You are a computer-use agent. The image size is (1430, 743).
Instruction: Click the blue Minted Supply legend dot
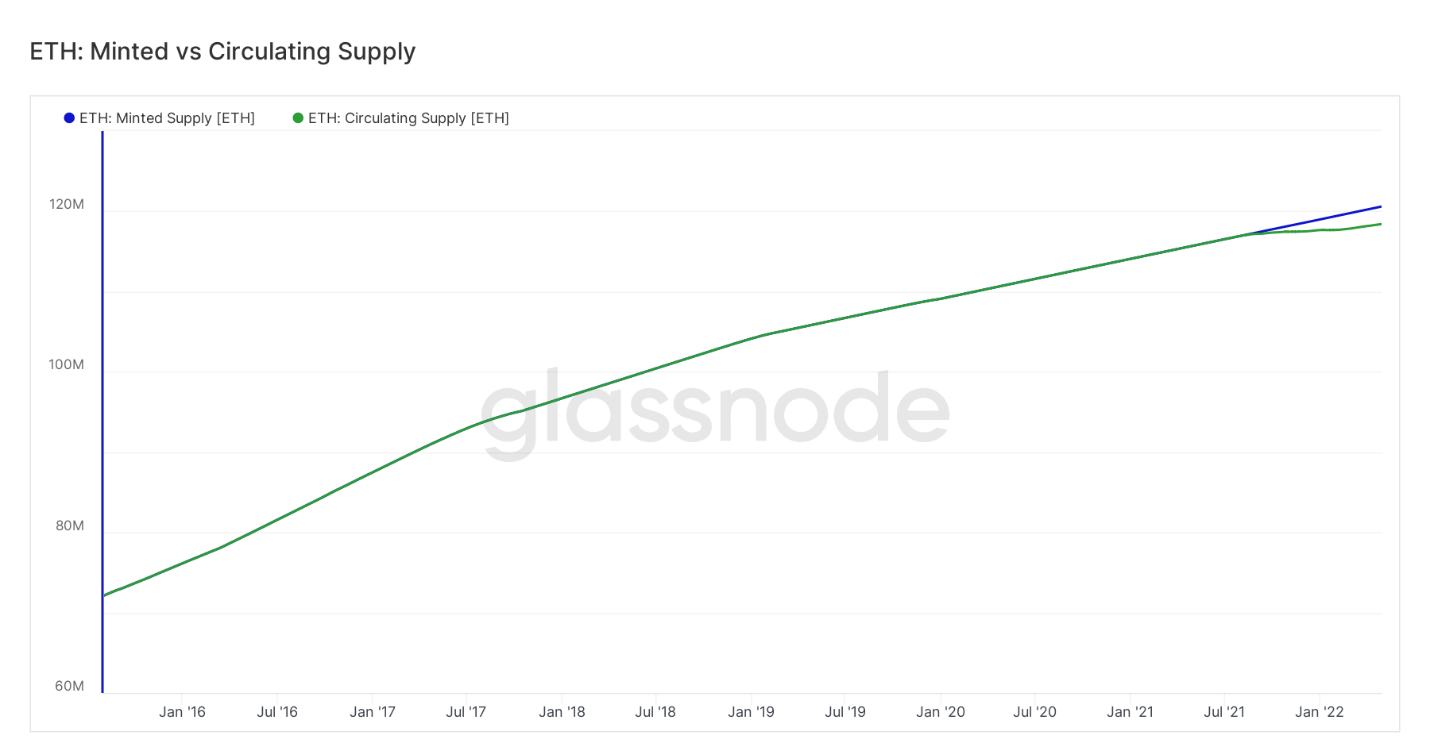tap(69, 118)
